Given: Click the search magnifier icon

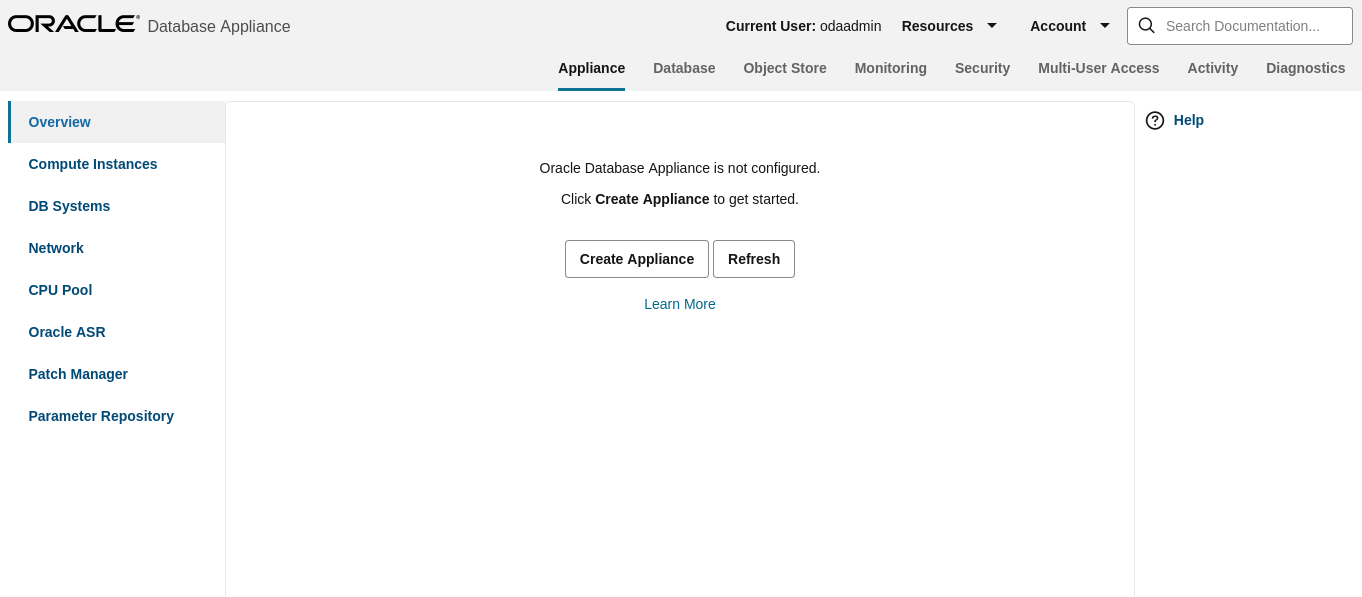Looking at the screenshot, I should (x=1147, y=25).
